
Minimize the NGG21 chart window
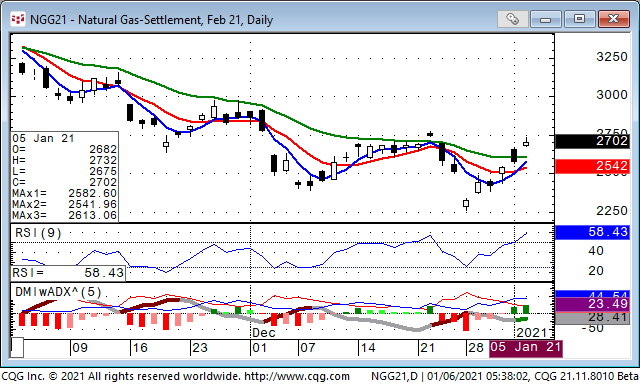coord(546,19)
